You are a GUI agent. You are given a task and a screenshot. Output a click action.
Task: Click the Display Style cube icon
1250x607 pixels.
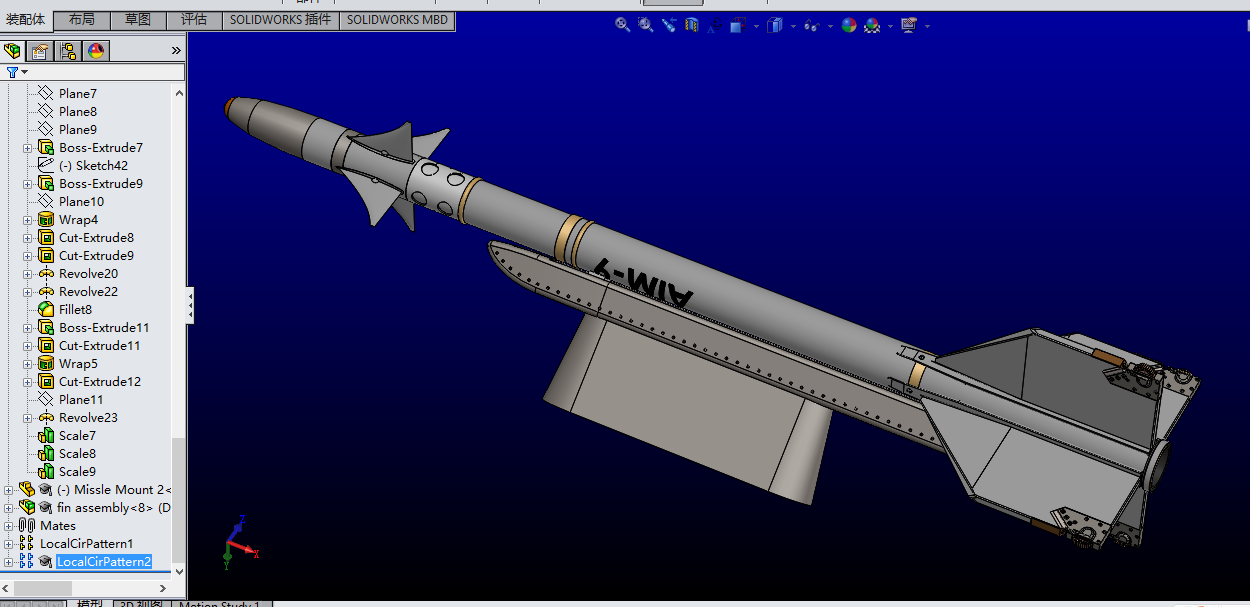coord(774,25)
